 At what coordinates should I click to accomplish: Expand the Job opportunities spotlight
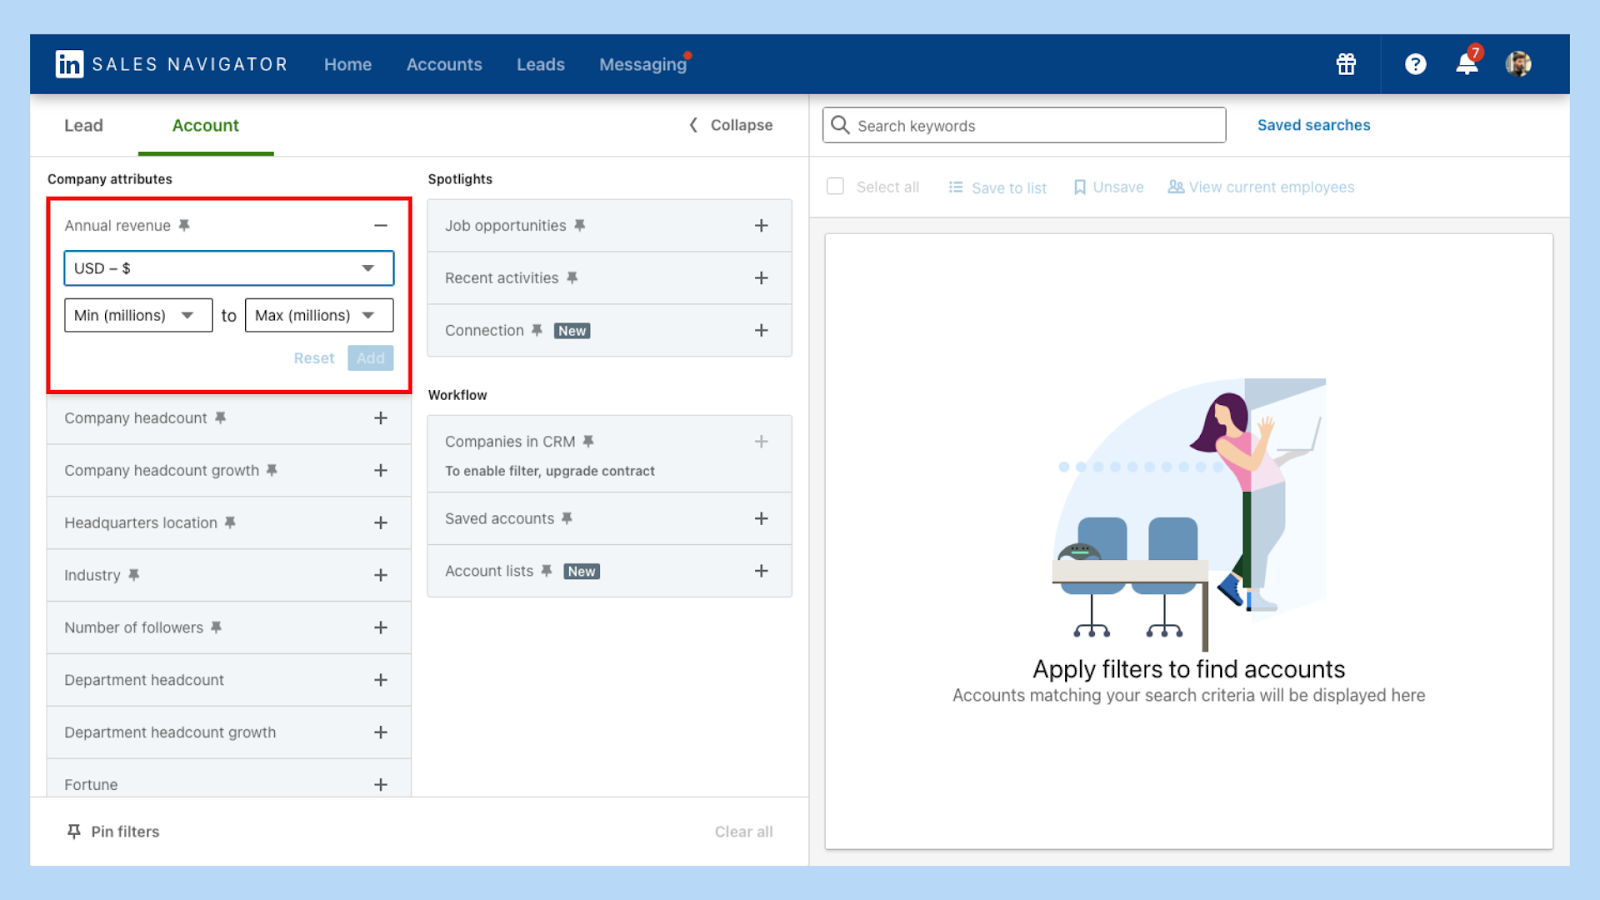(x=762, y=226)
